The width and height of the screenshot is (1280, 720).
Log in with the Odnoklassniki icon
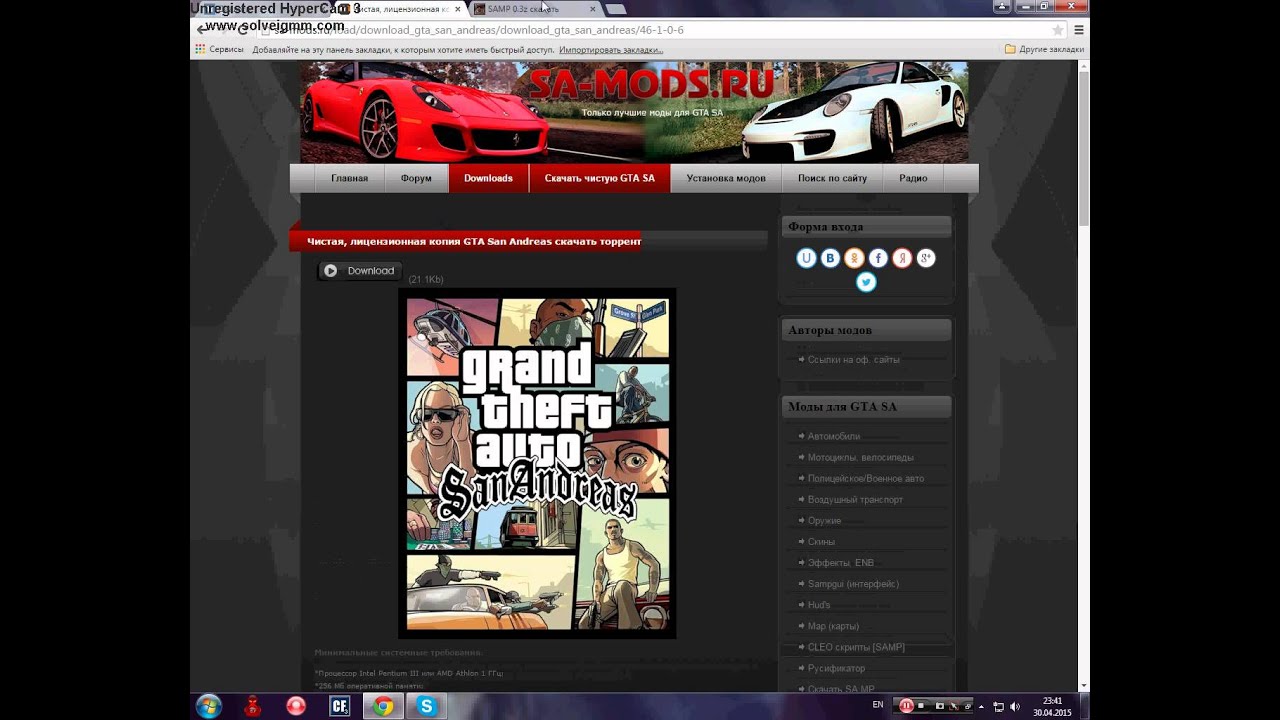click(854, 258)
